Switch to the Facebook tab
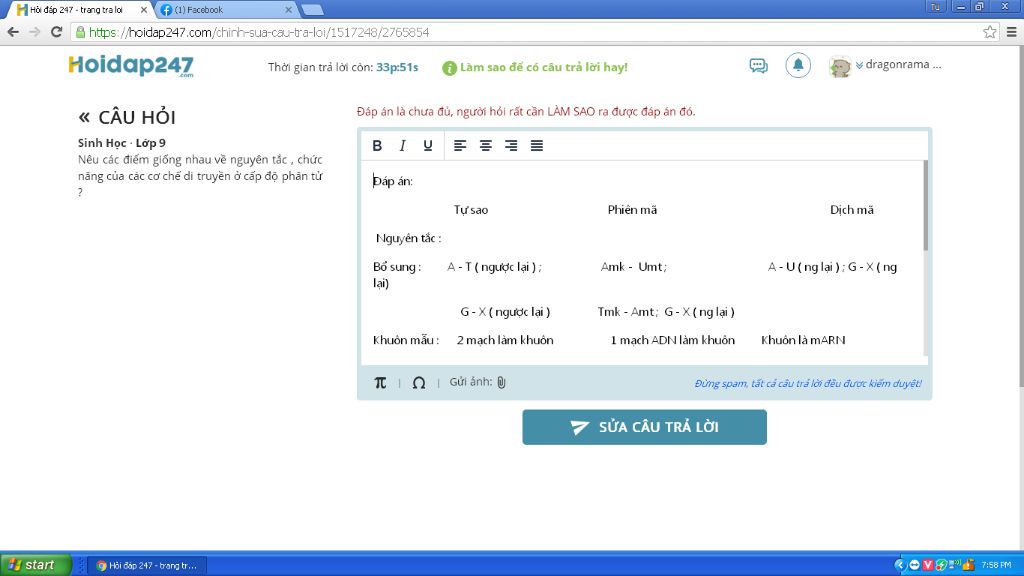The width and height of the screenshot is (1024, 576). [225, 10]
